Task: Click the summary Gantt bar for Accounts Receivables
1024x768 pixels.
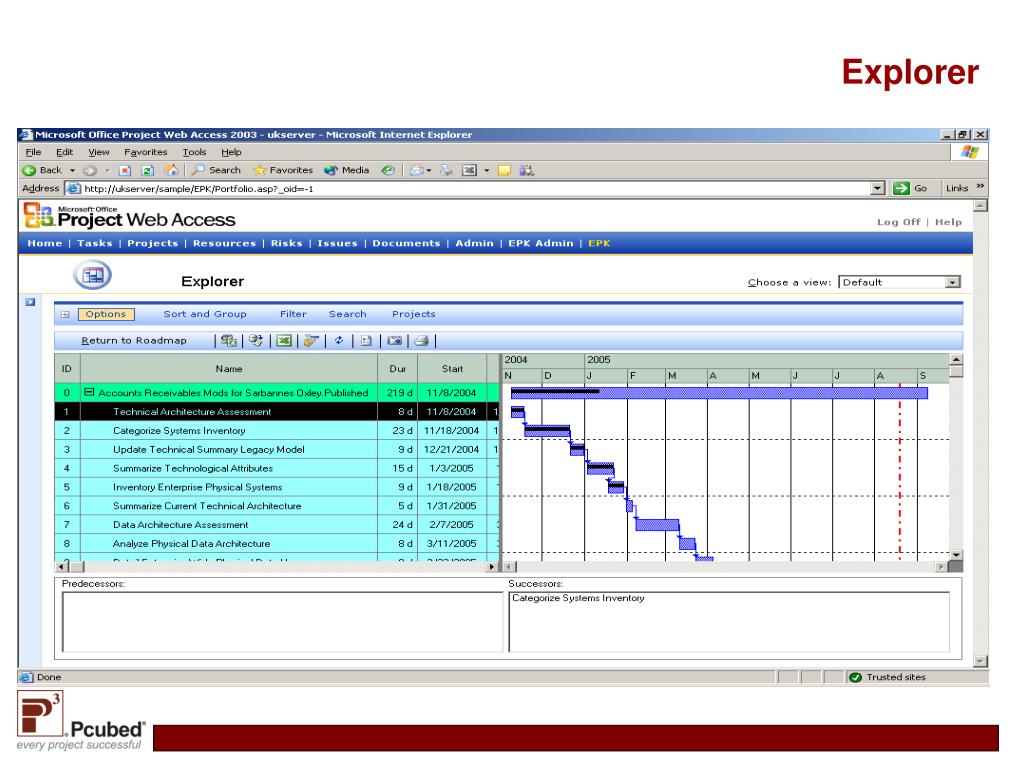Action: click(x=719, y=392)
